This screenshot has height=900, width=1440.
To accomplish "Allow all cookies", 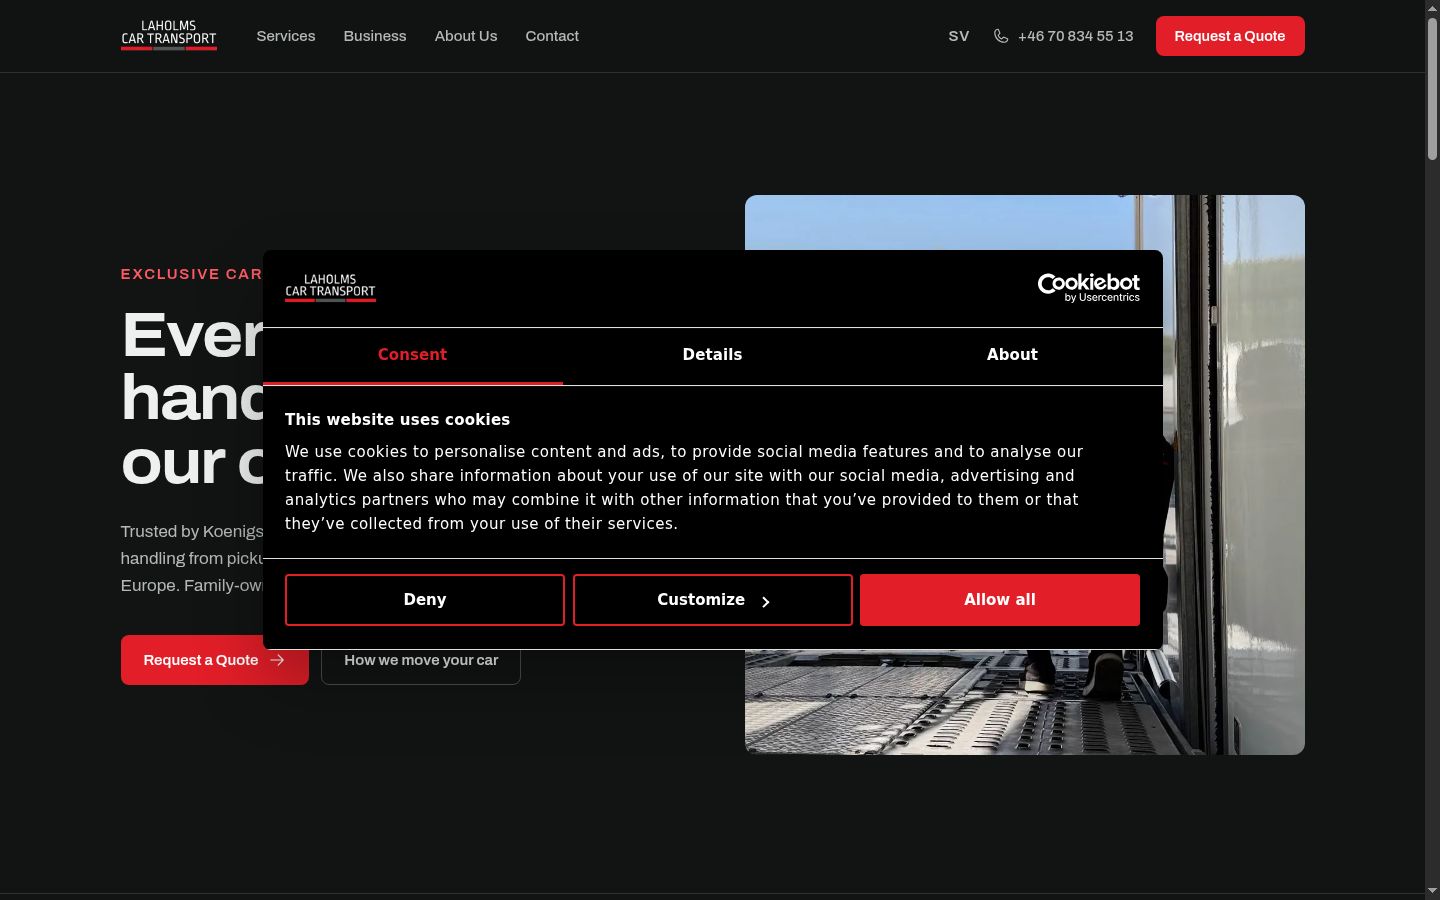I will click(x=1000, y=600).
